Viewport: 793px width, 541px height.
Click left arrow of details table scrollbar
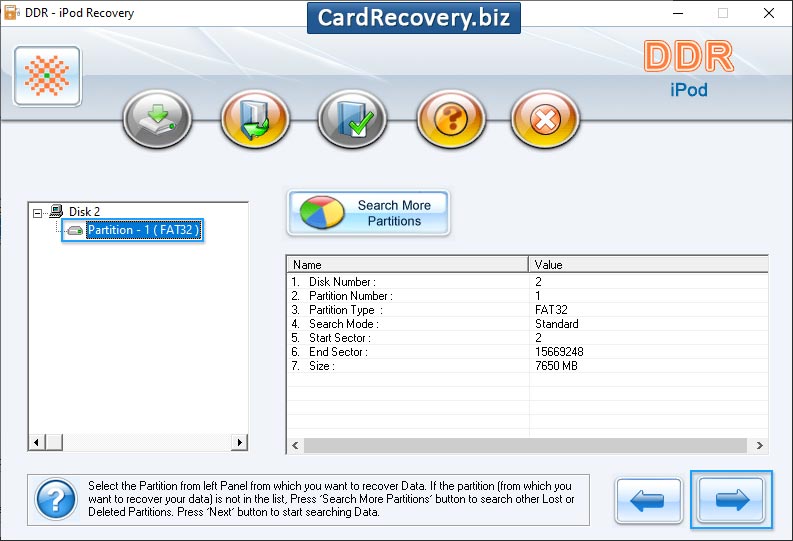click(295, 445)
